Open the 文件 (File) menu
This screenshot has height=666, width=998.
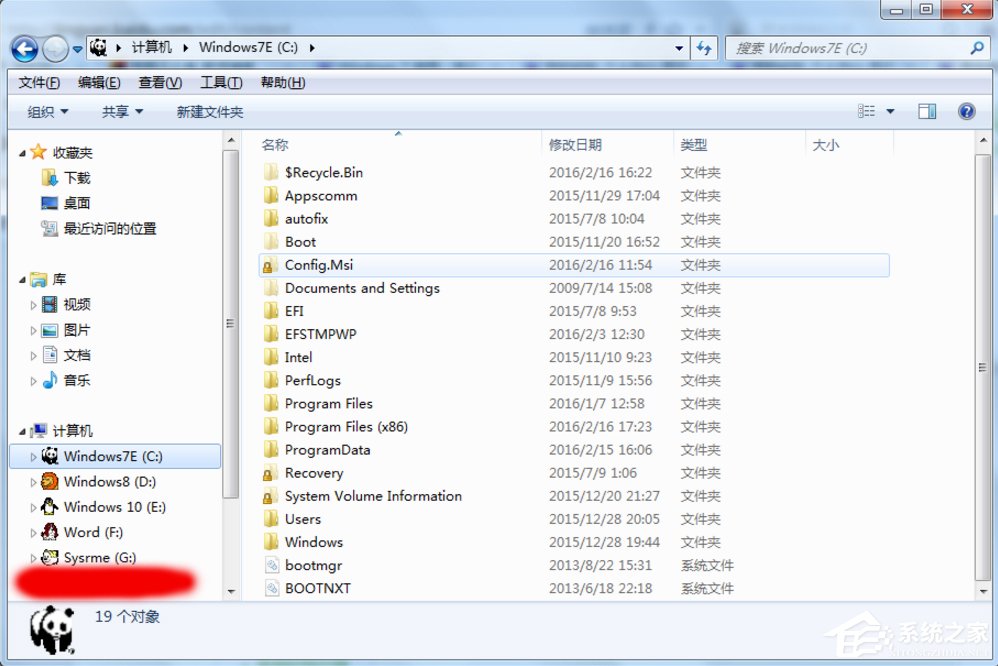coord(37,82)
